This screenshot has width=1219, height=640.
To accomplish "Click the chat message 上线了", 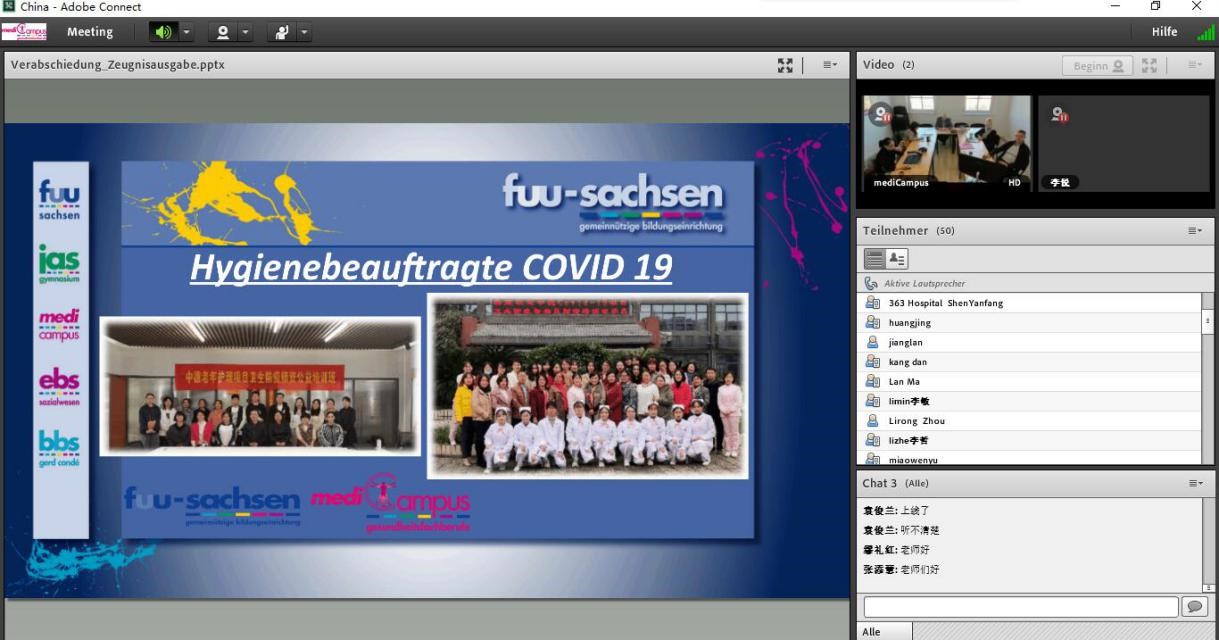I will [x=916, y=510].
